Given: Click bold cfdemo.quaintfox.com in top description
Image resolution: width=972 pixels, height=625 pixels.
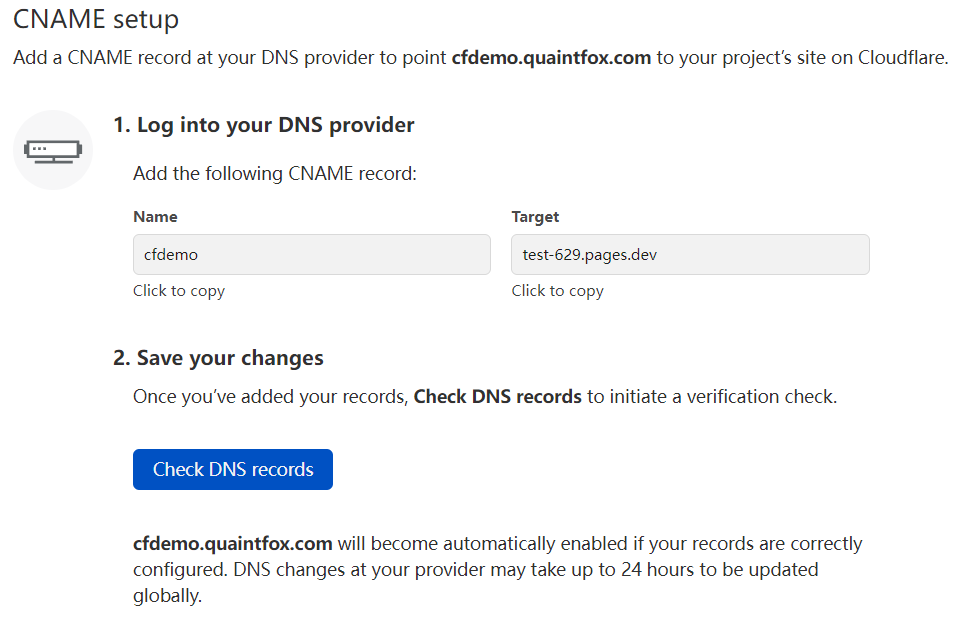Looking at the screenshot, I should (x=551, y=57).
